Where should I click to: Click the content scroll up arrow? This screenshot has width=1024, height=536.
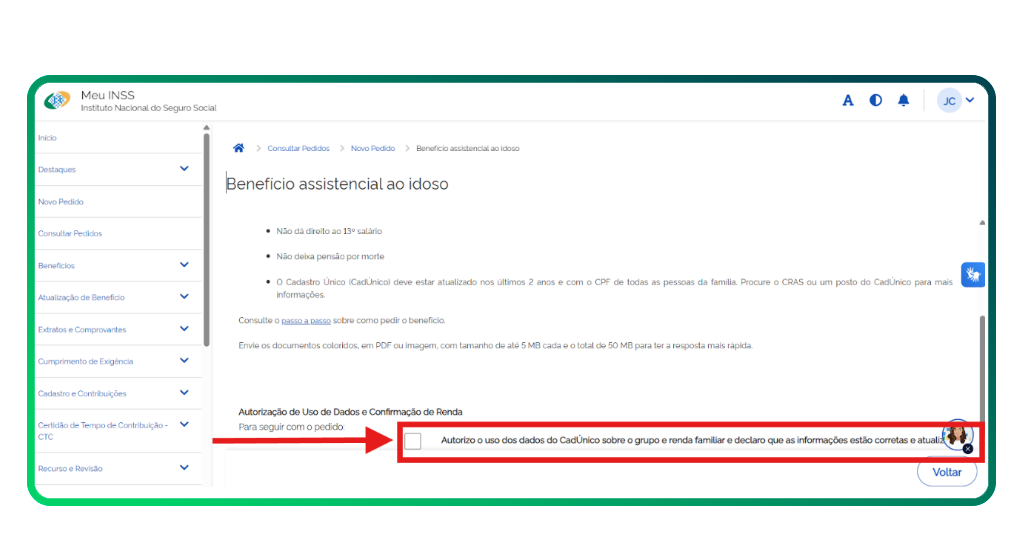[982, 223]
